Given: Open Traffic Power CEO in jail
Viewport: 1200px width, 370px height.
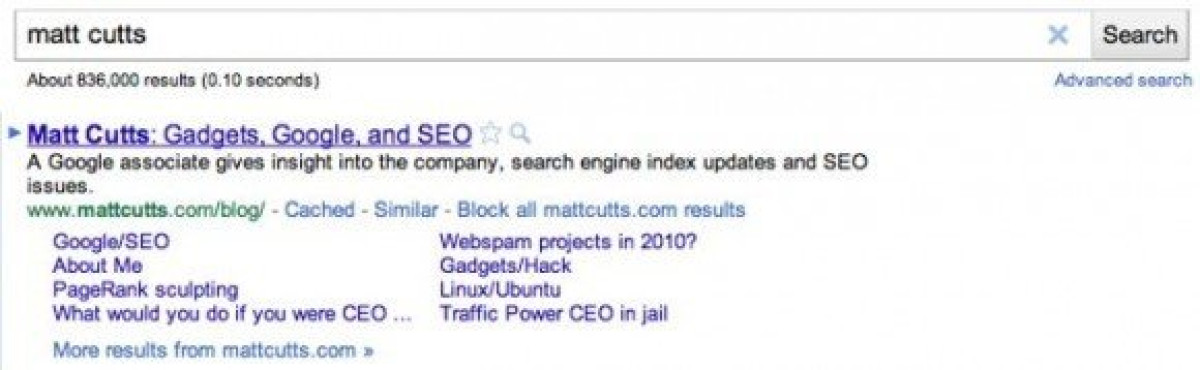Looking at the screenshot, I should [x=554, y=314].
